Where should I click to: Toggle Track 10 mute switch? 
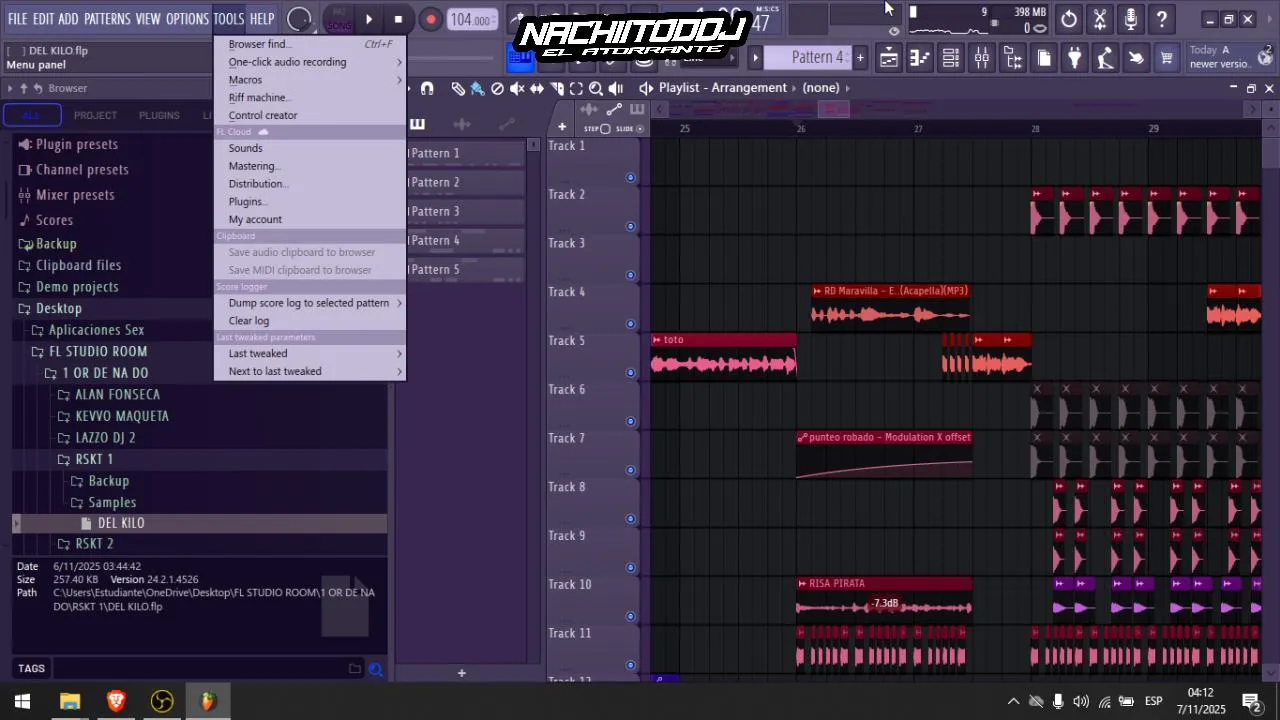click(x=630, y=617)
